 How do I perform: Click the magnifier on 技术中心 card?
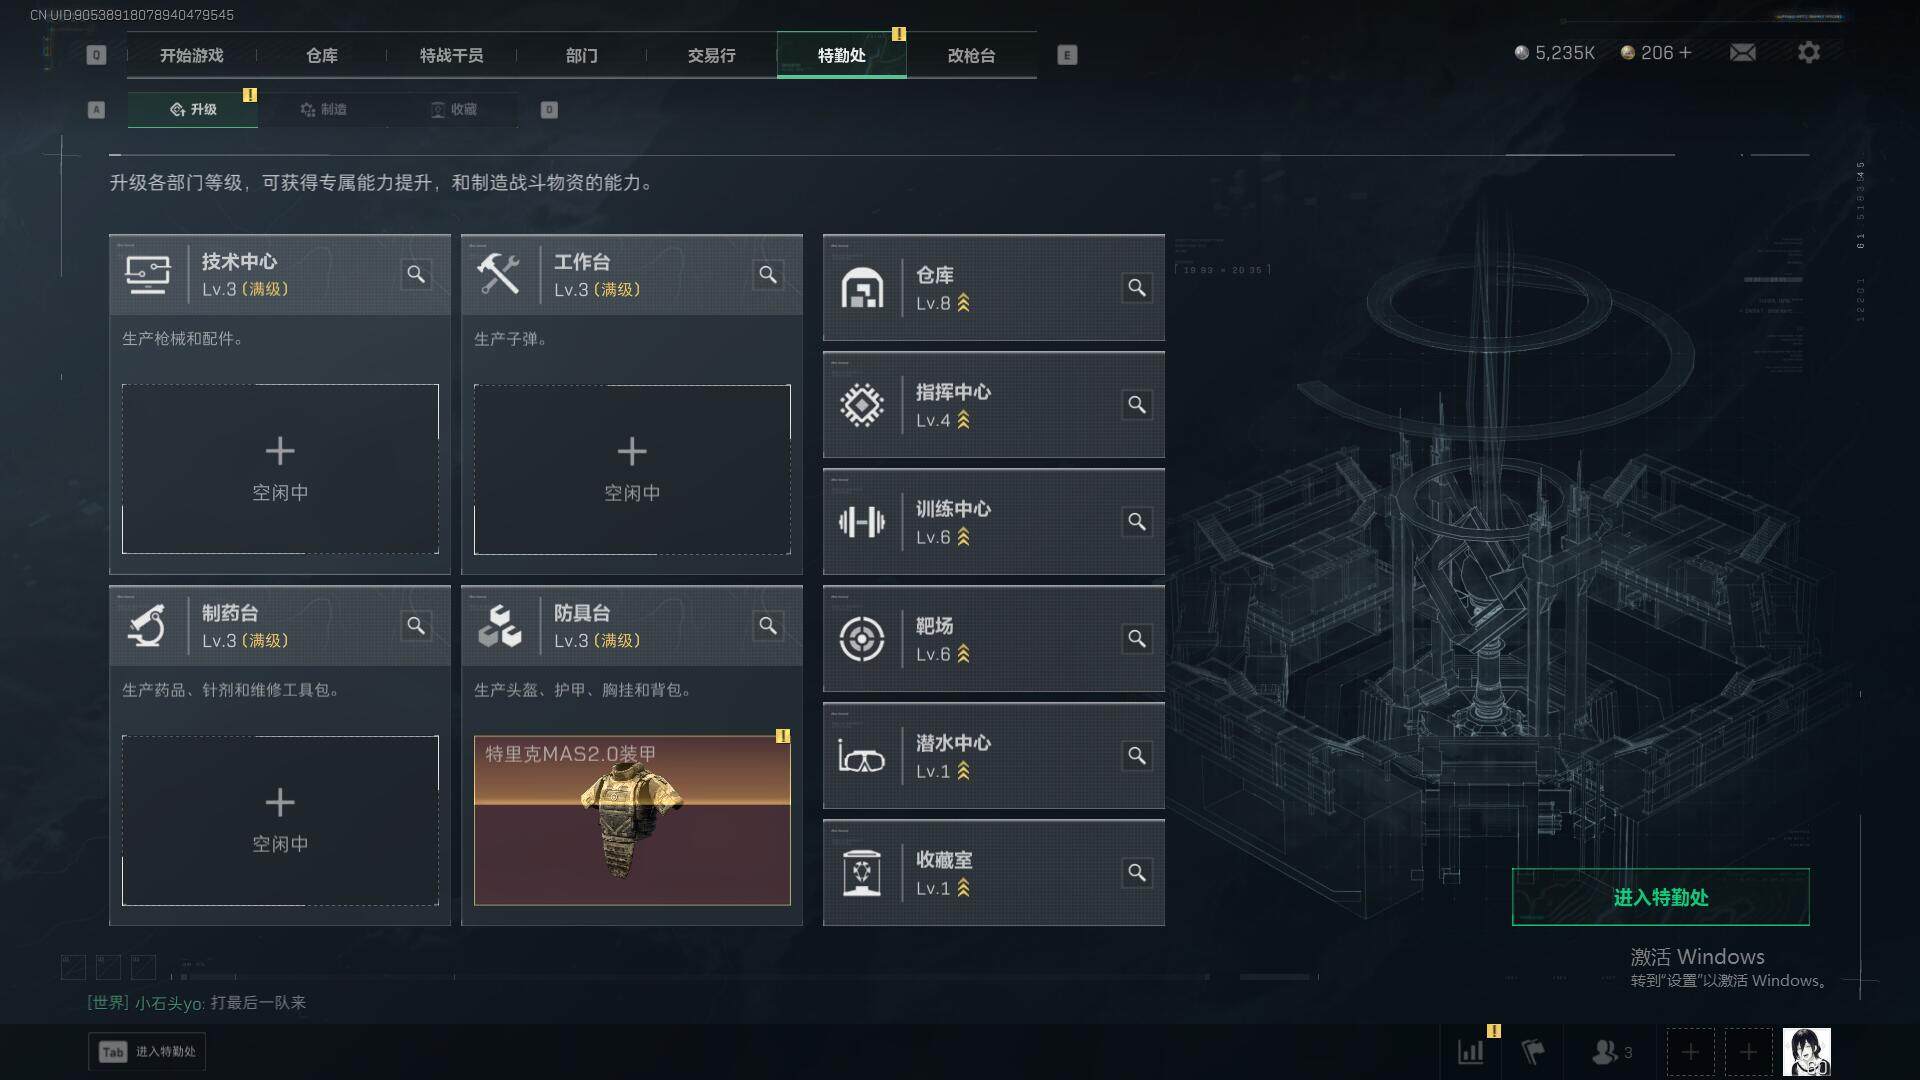pyautogui.click(x=416, y=274)
